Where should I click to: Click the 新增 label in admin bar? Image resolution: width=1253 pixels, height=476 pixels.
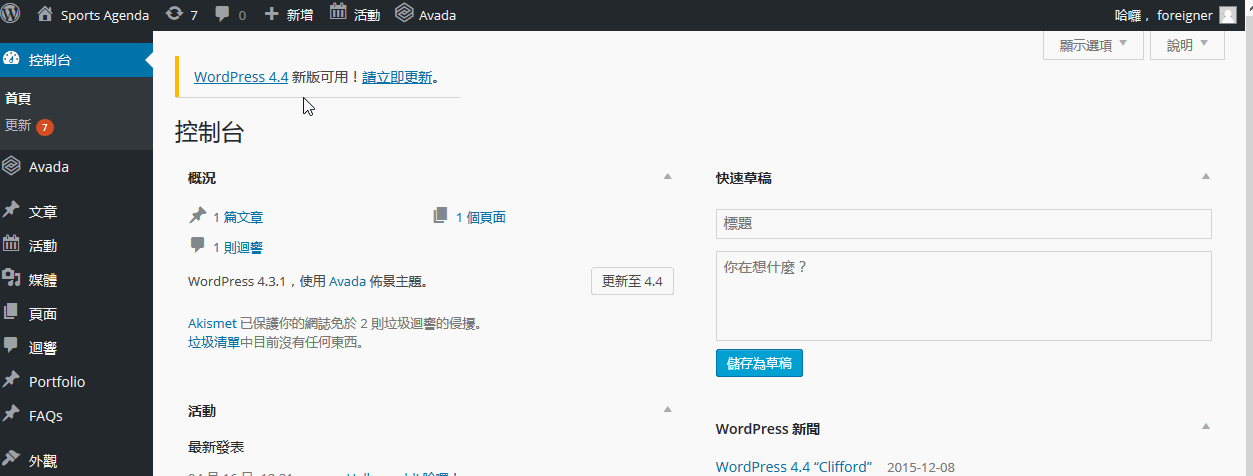point(299,15)
